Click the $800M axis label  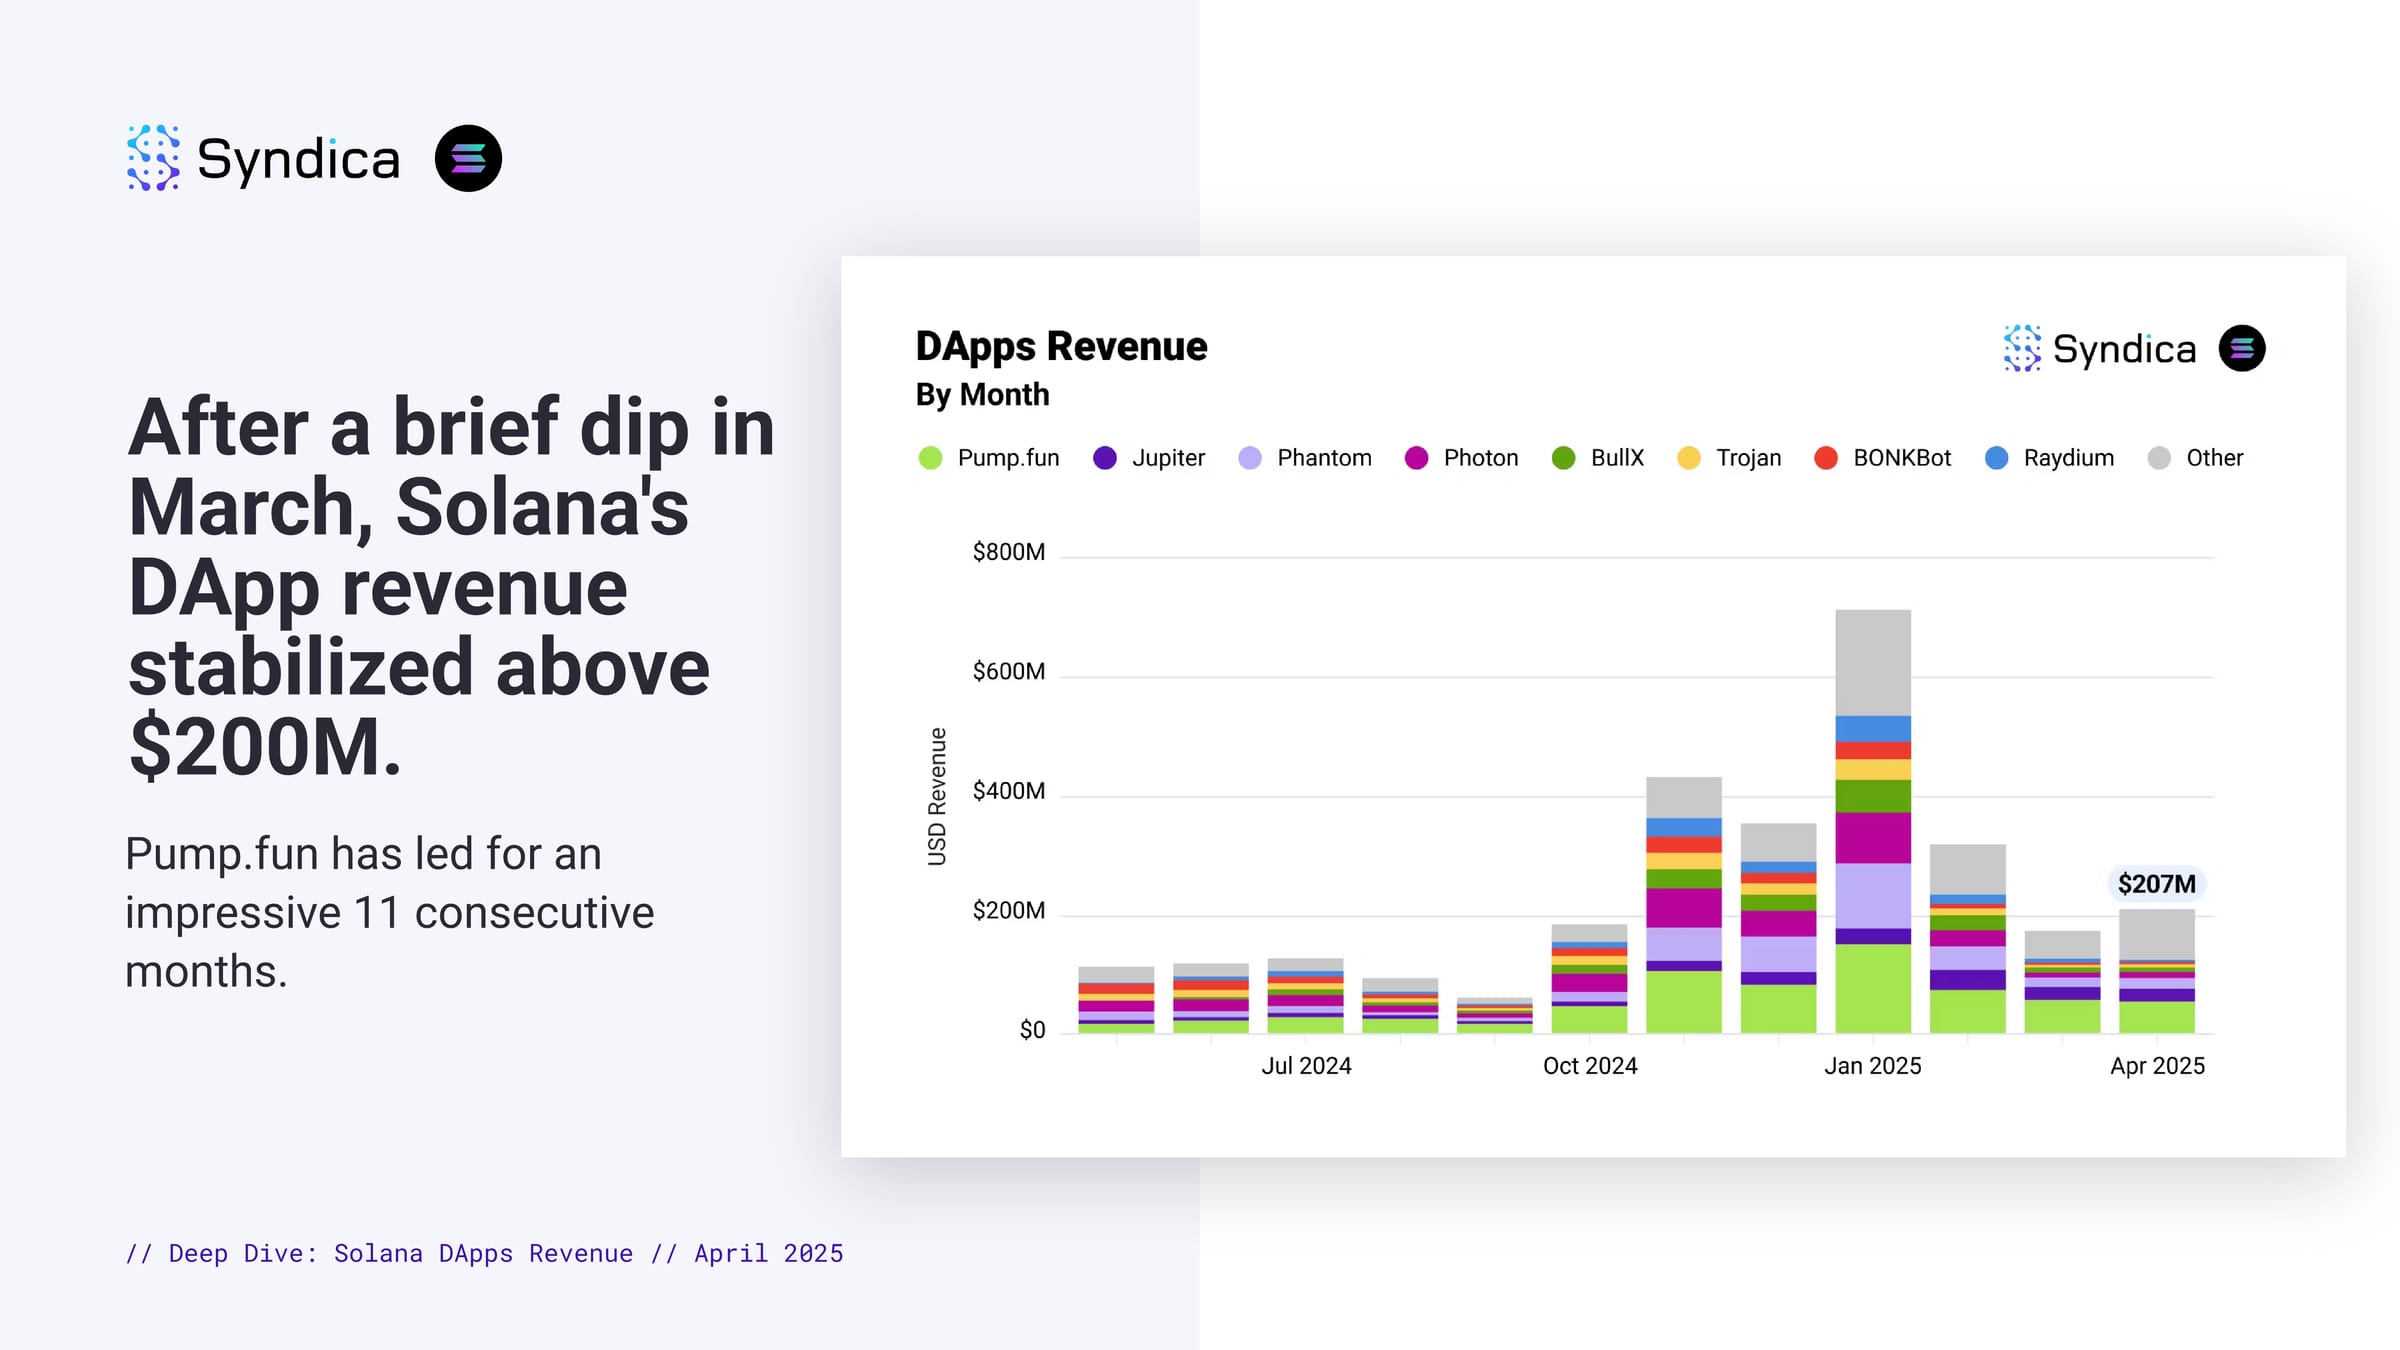tap(1009, 552)
